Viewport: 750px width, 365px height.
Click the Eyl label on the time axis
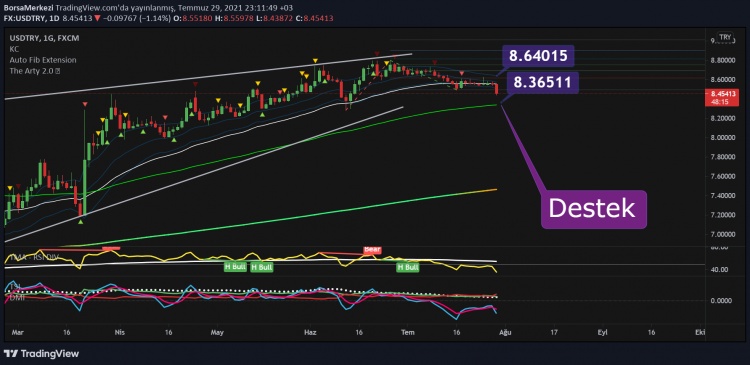602,332
